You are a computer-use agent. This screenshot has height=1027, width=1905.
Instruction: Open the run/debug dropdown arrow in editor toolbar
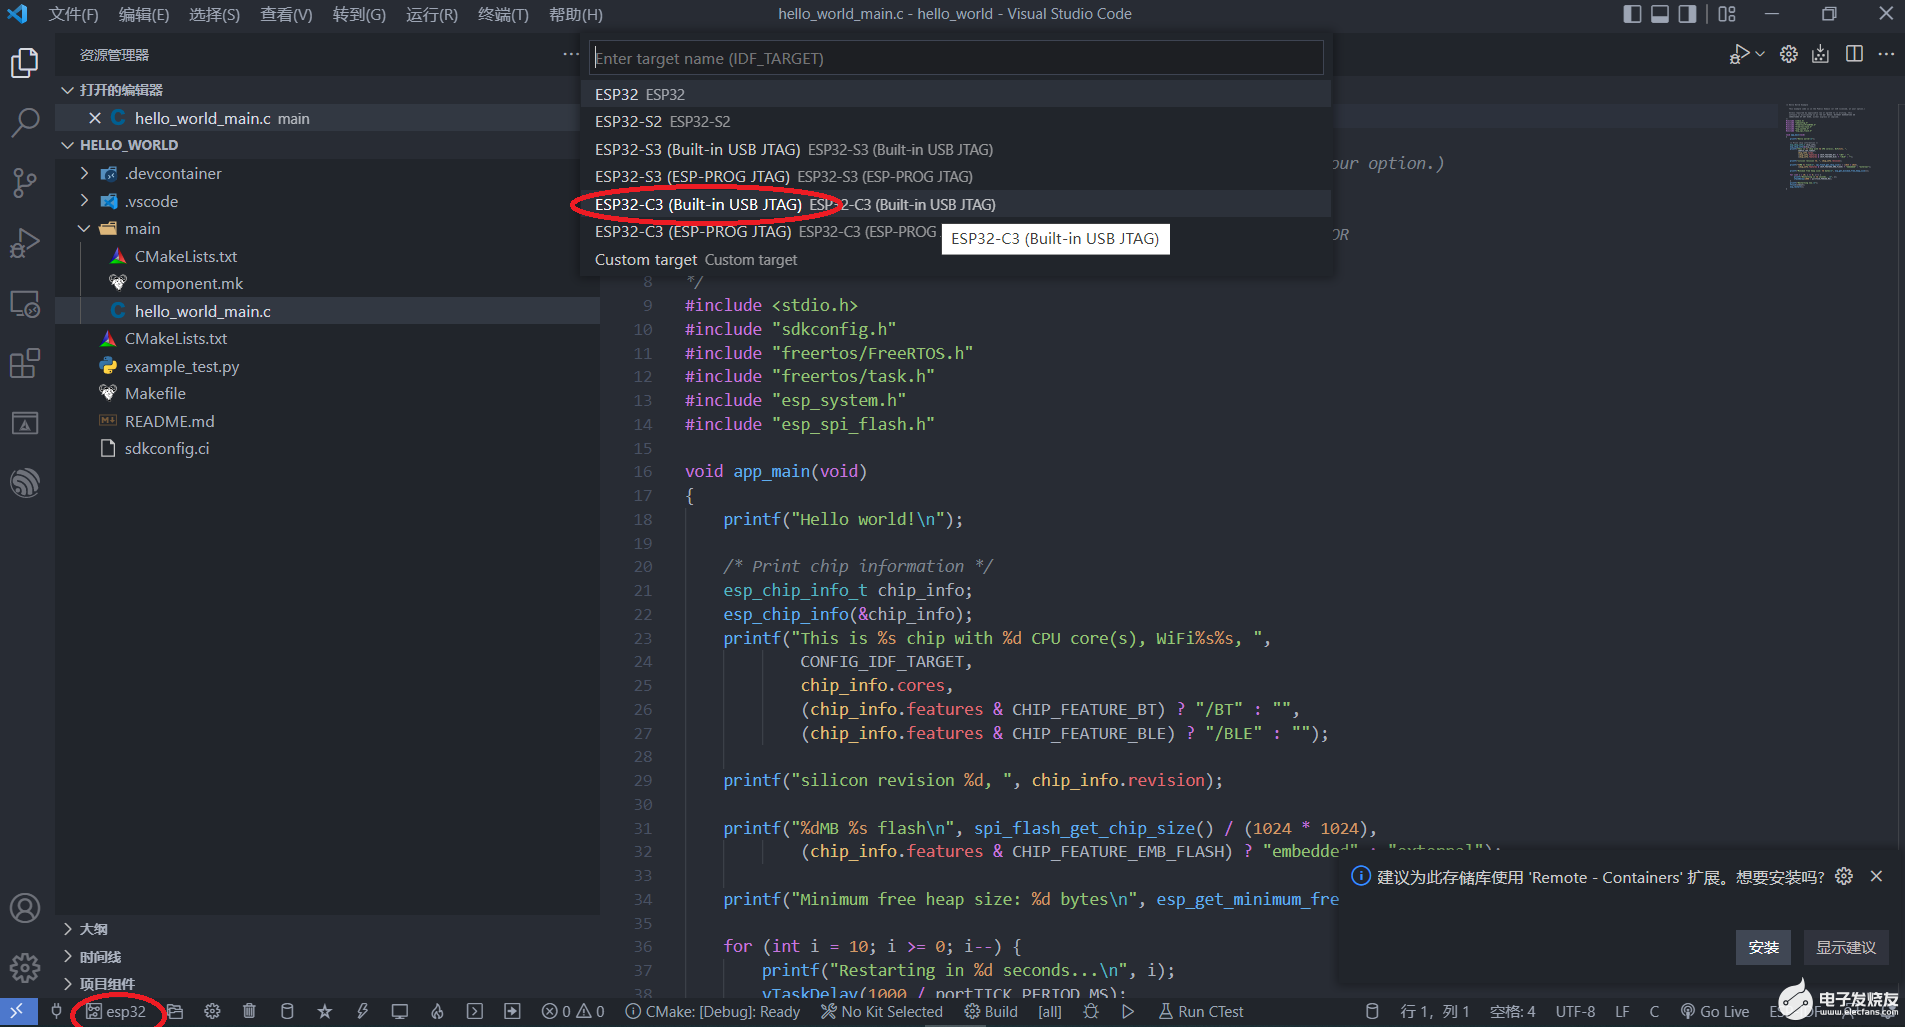1760,54
